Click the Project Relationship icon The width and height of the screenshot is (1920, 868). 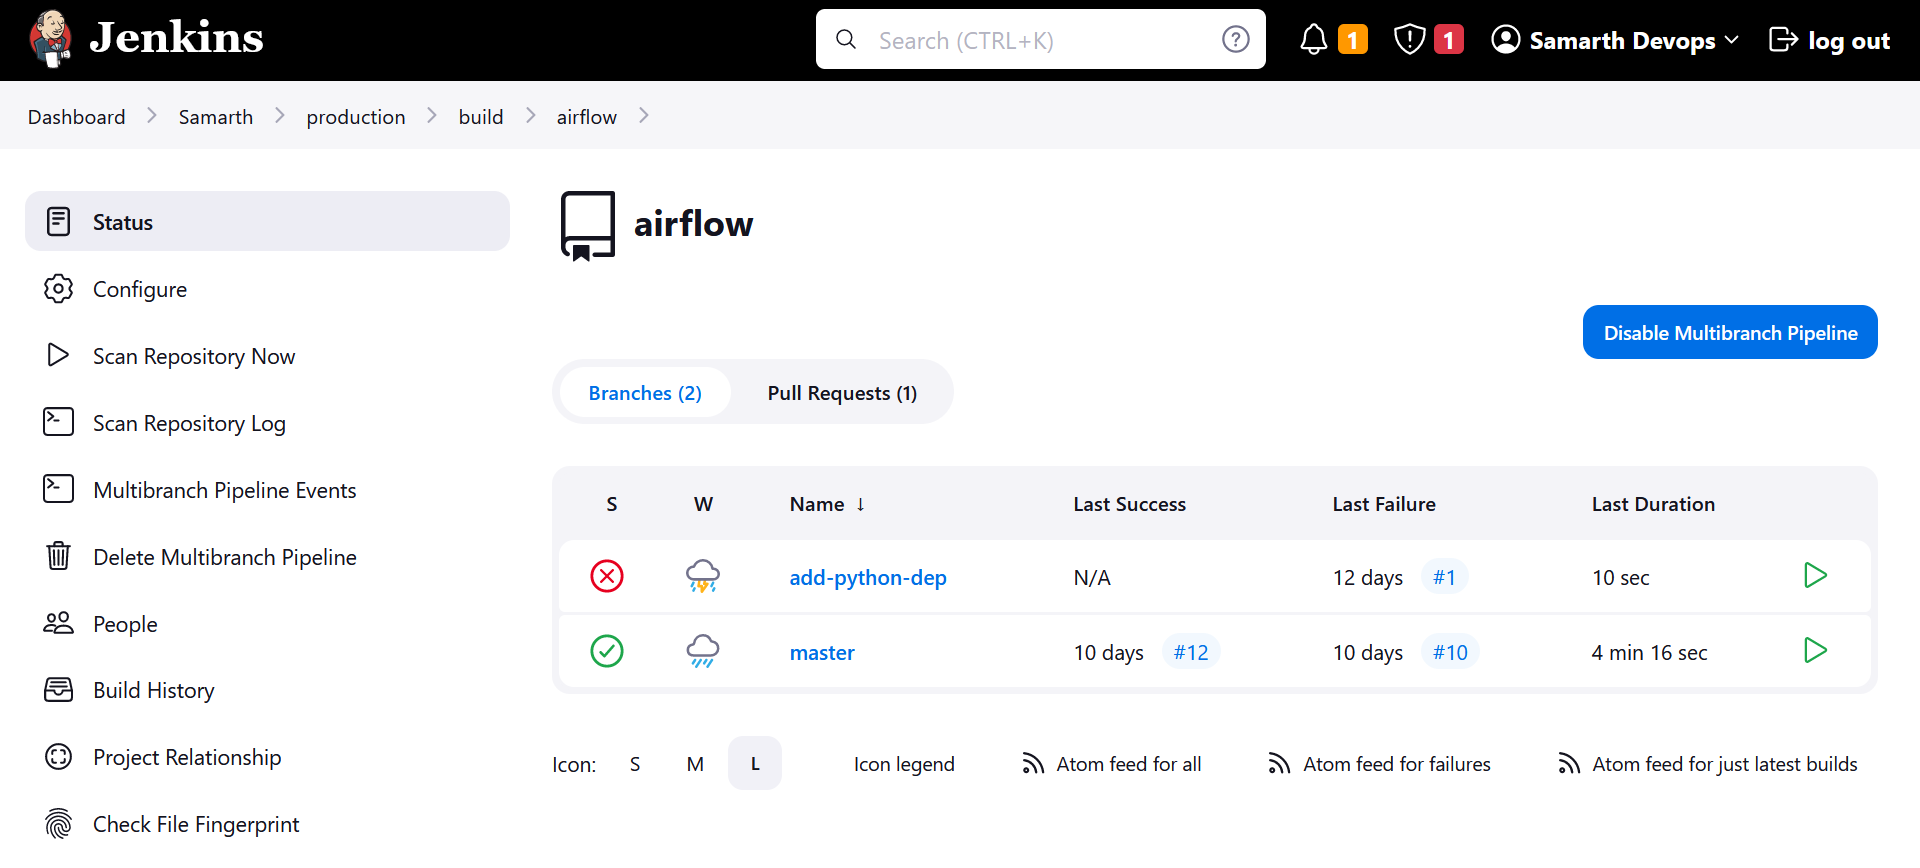[x=59, y=756]
